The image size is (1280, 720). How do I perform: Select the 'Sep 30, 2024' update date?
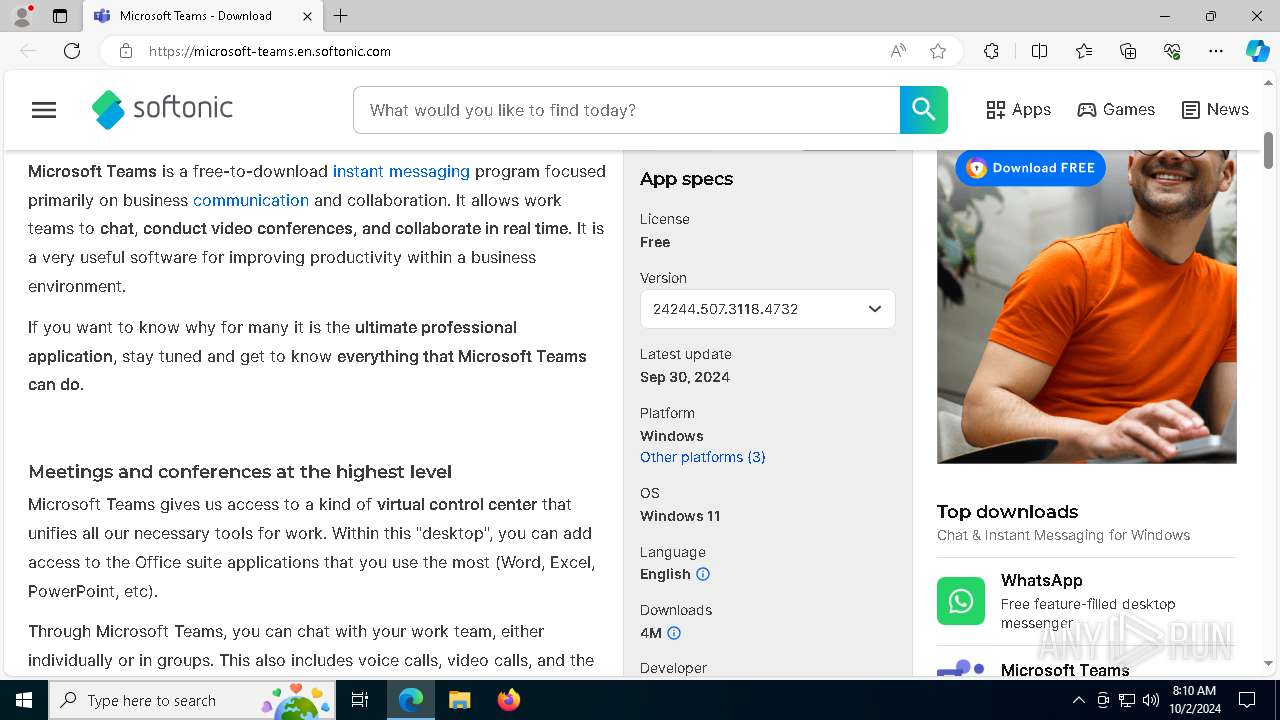point(685,377)
